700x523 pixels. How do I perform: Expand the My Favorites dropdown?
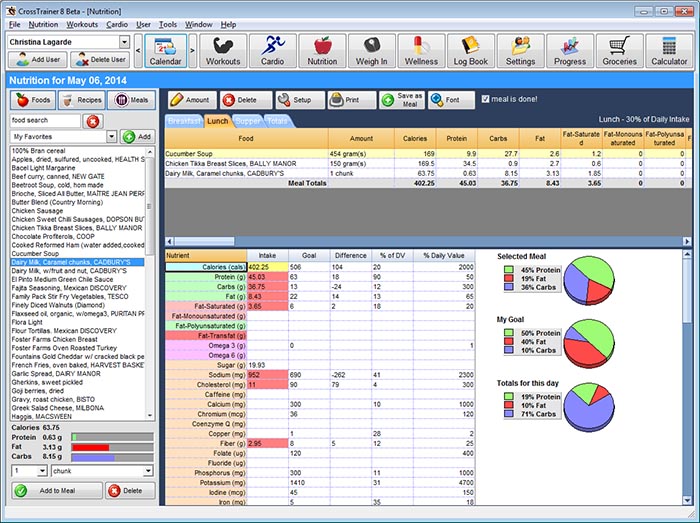112,137
